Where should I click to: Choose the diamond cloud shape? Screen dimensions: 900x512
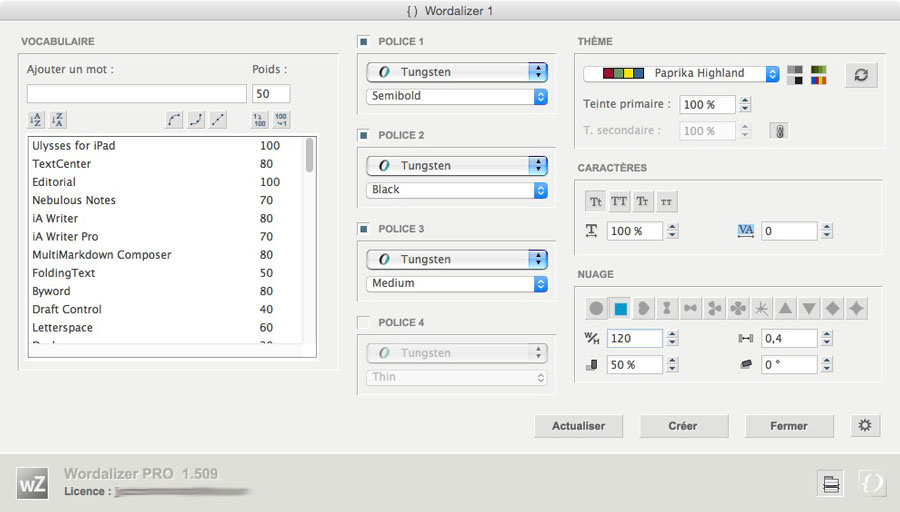(x=832, y=308)
